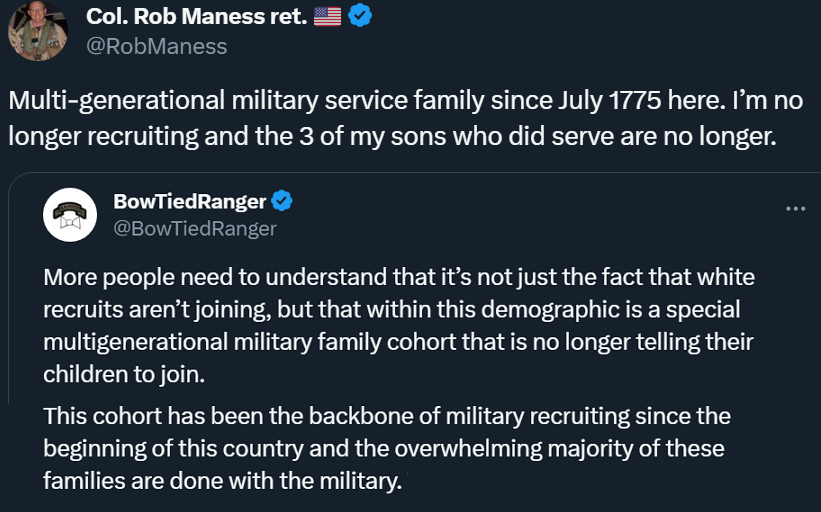Click BowTiedRanger's blue verified checkmark
The width and height of the screenshot is (821, 512).
pos(283,201)
